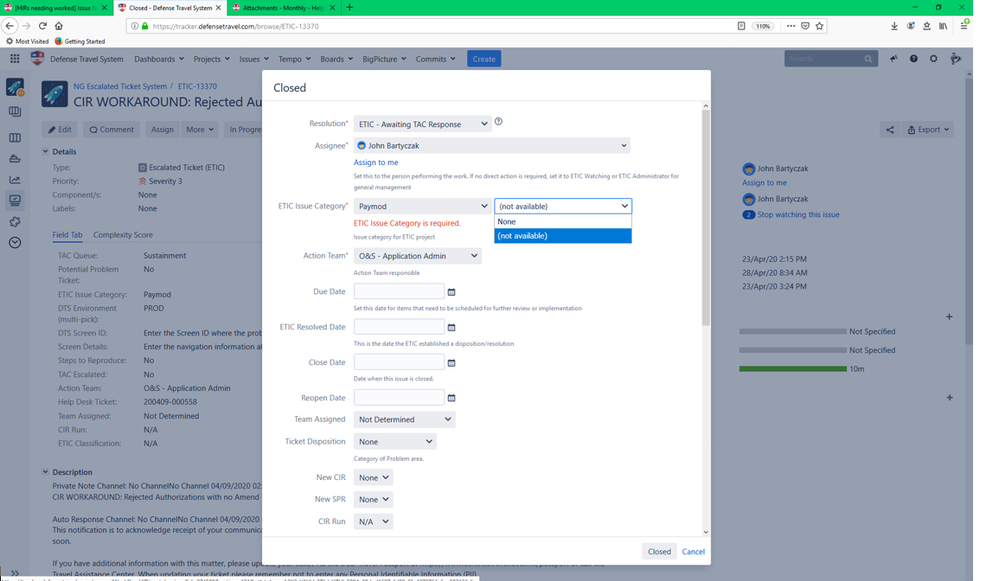
Task: Open the New SPR dropdown
Action: click(373, 499)
